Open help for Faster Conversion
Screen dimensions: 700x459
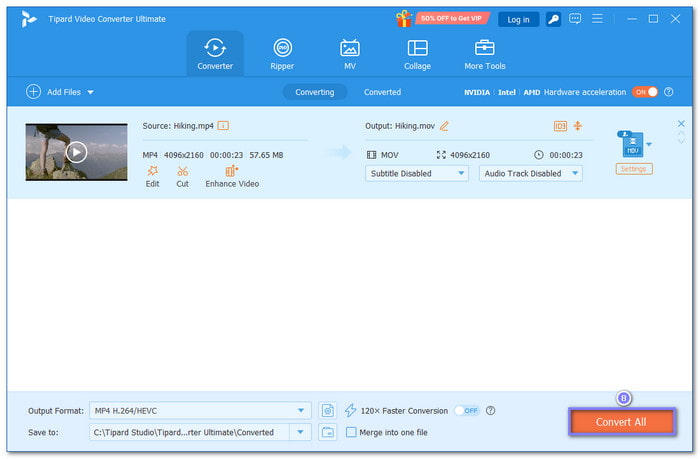point(490,410)
